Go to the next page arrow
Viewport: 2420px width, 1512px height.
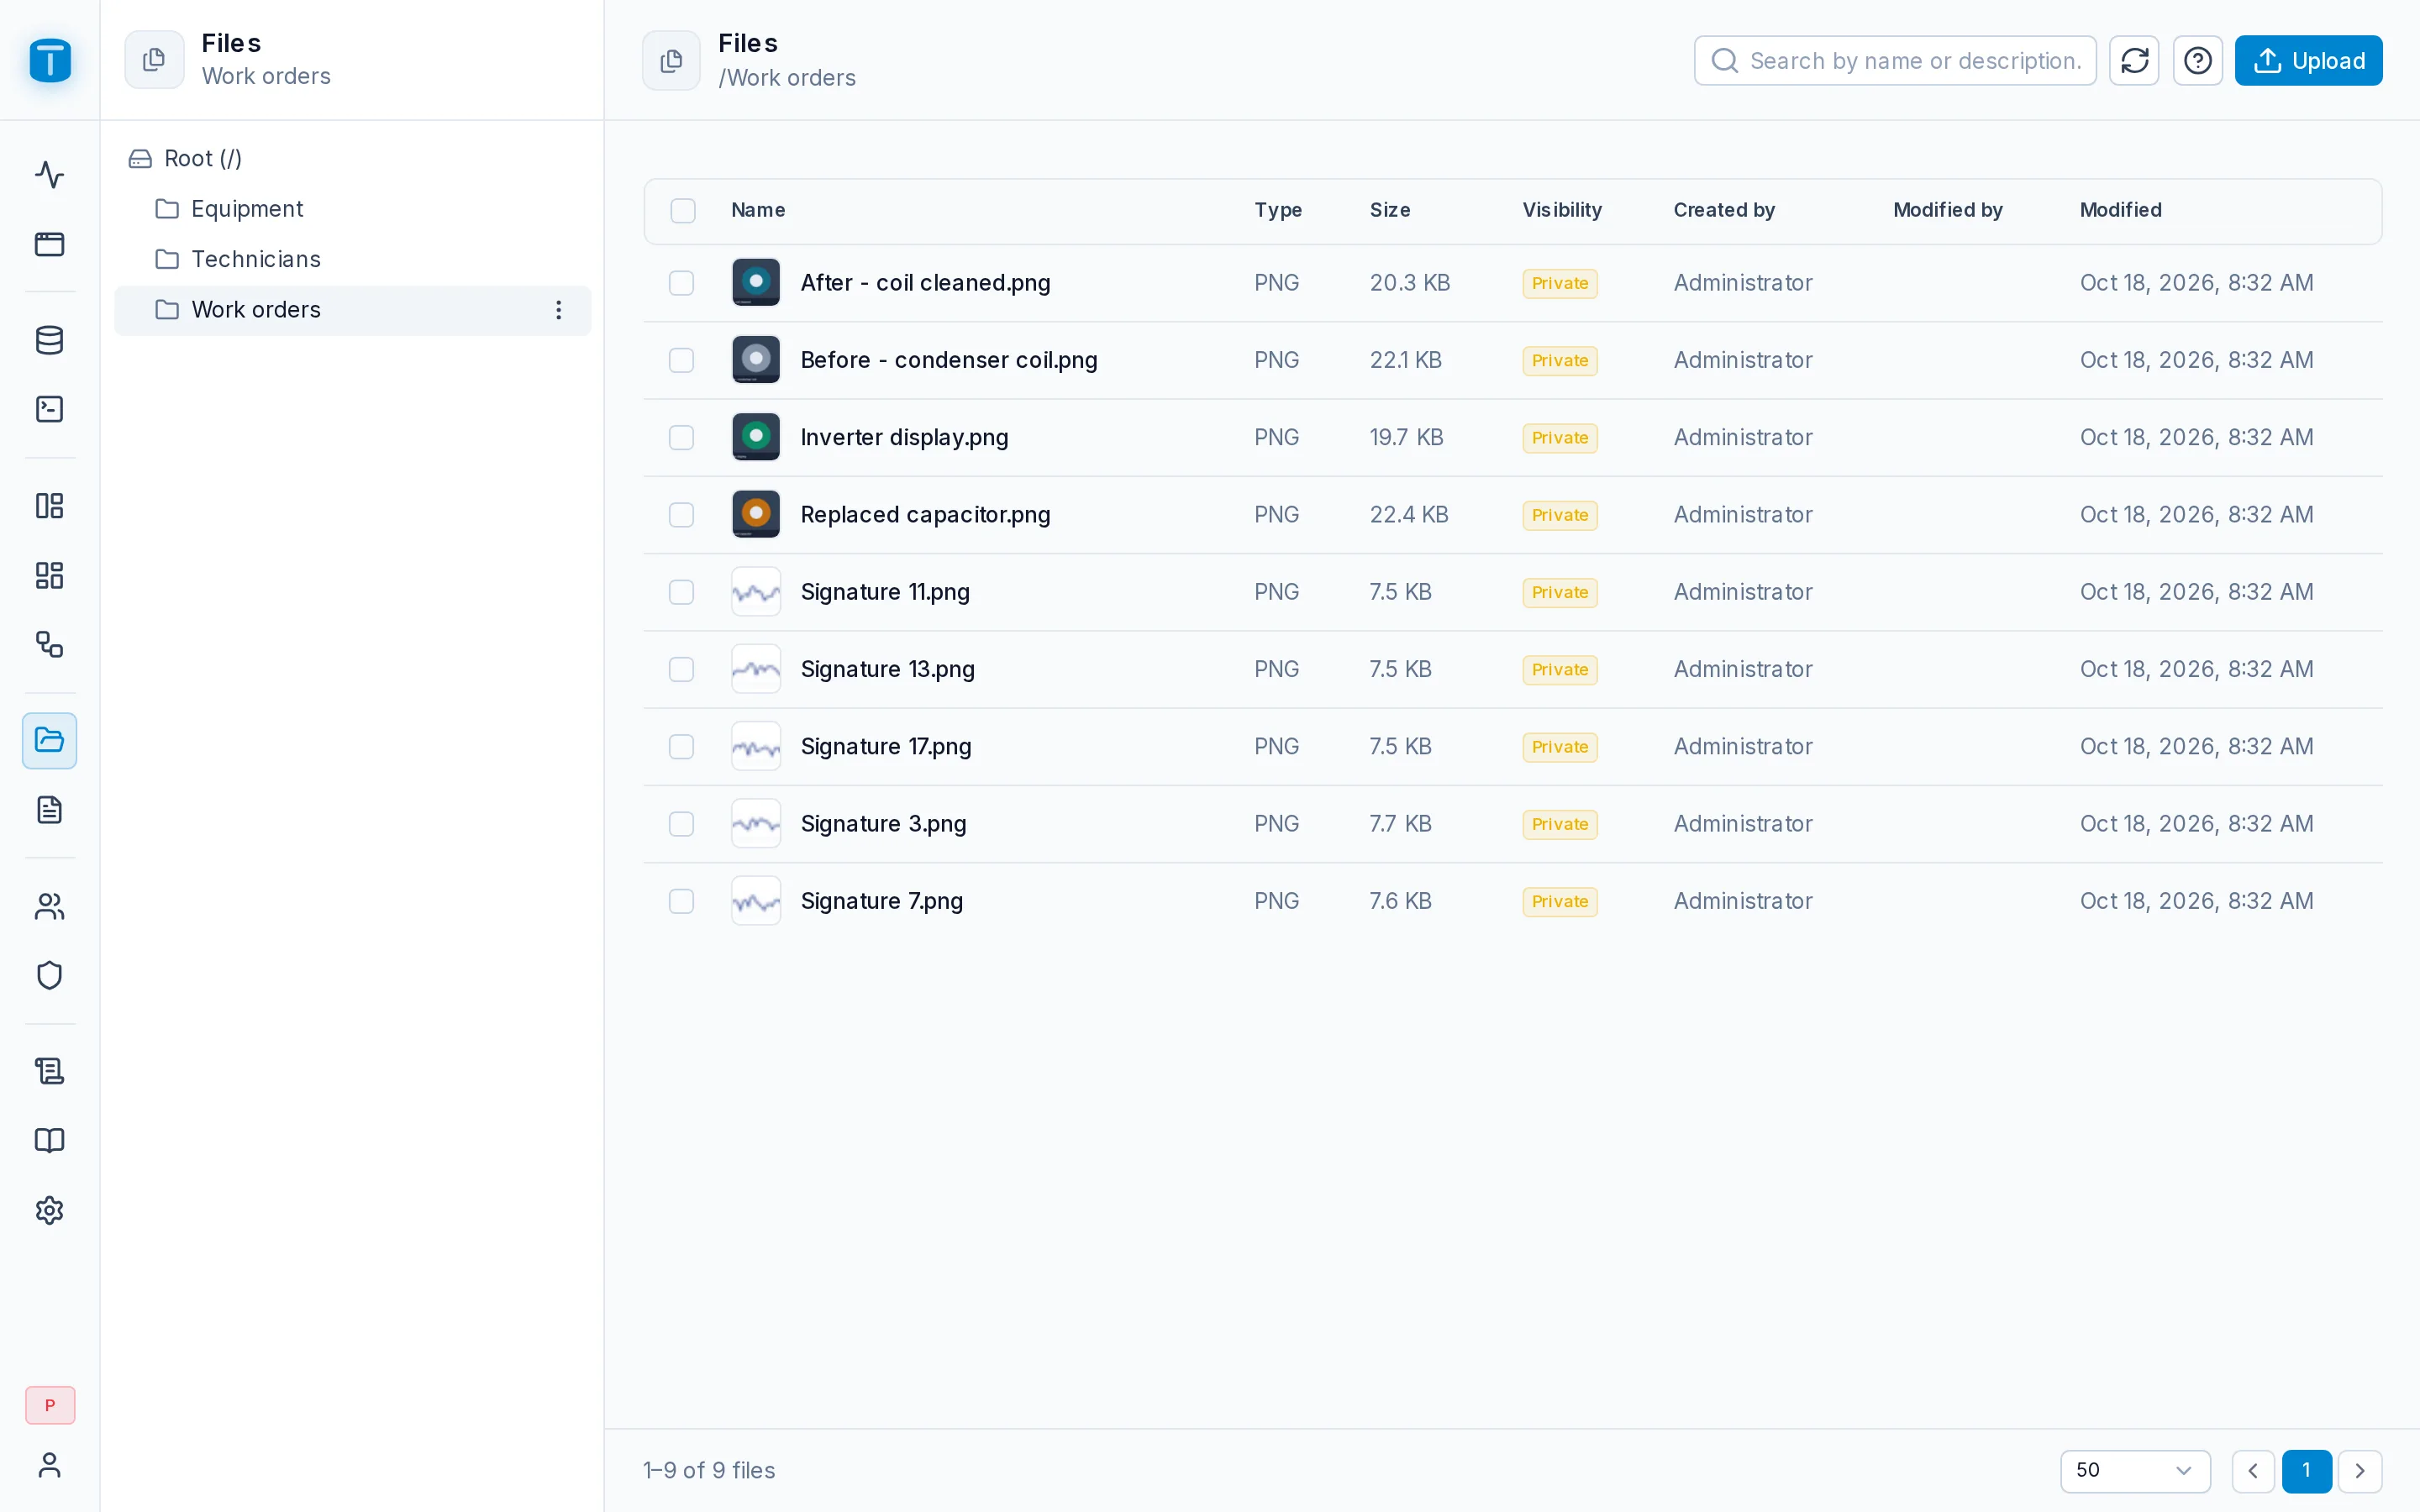(2360, 1470)
